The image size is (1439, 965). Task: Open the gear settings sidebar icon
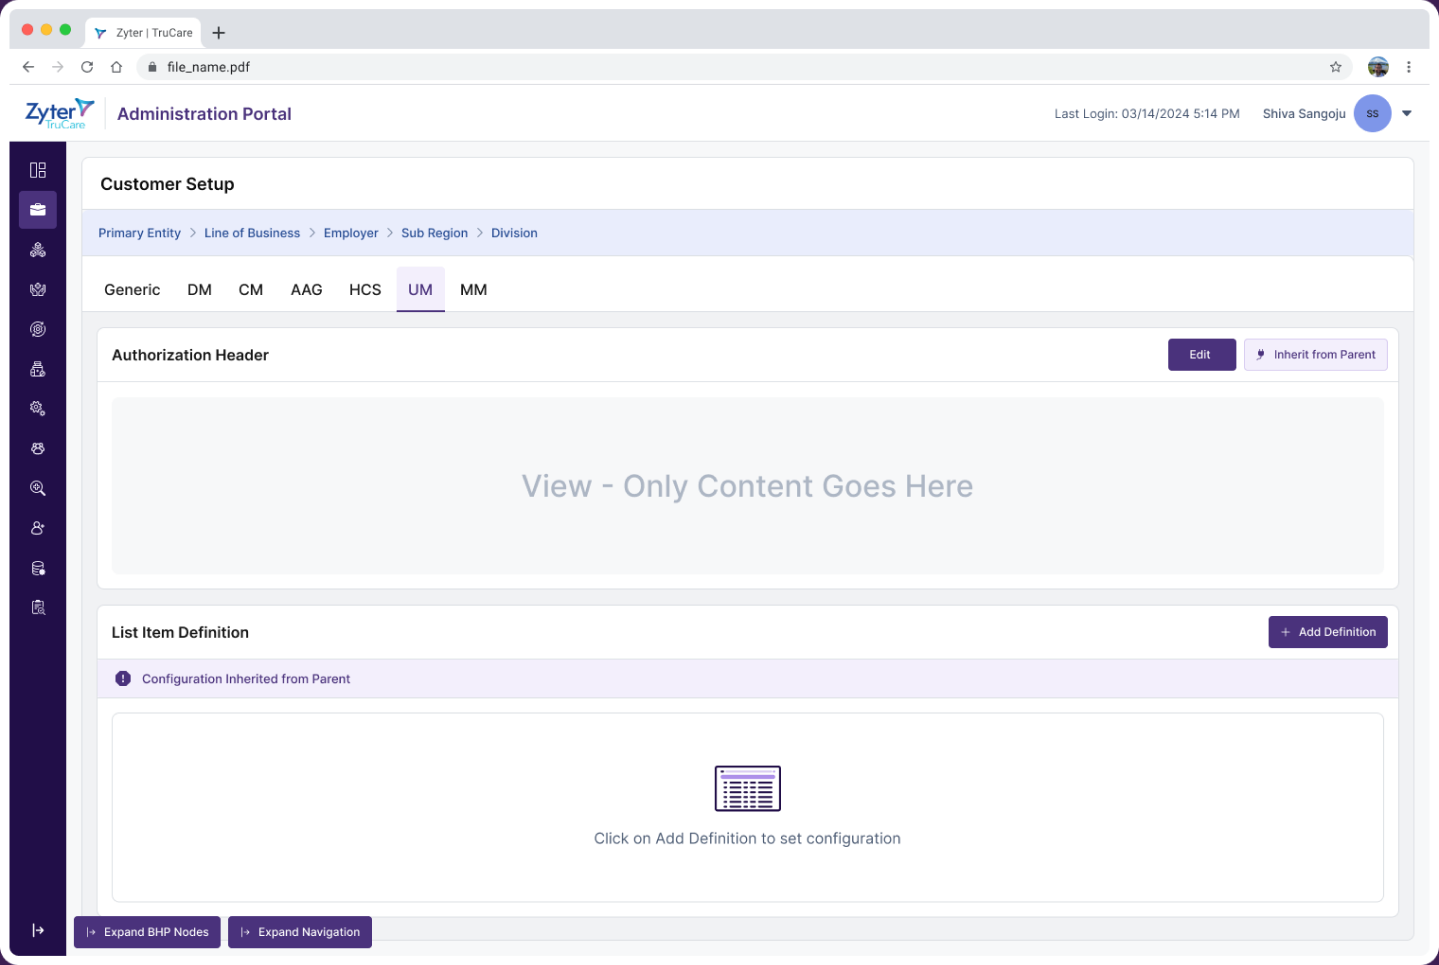tap(38, 408)
